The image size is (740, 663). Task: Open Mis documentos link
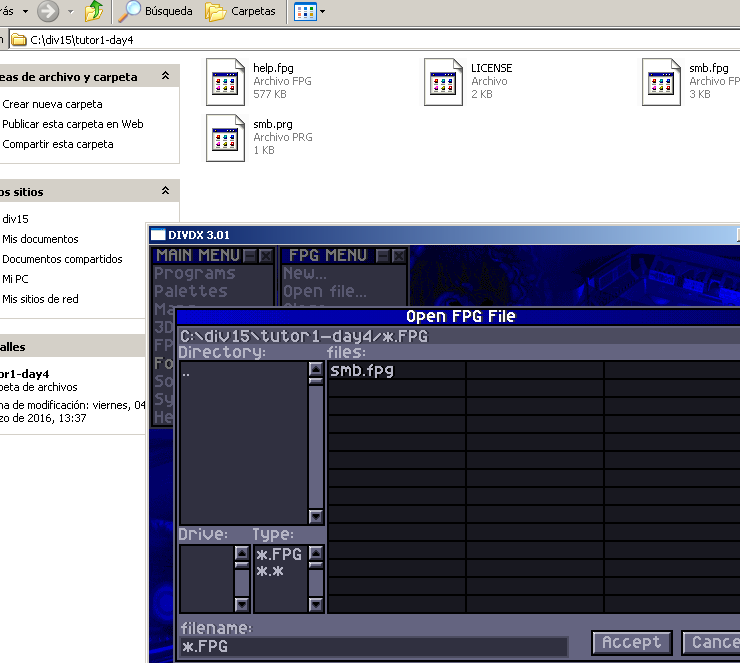pyautogui.click(x=40, y=239)
